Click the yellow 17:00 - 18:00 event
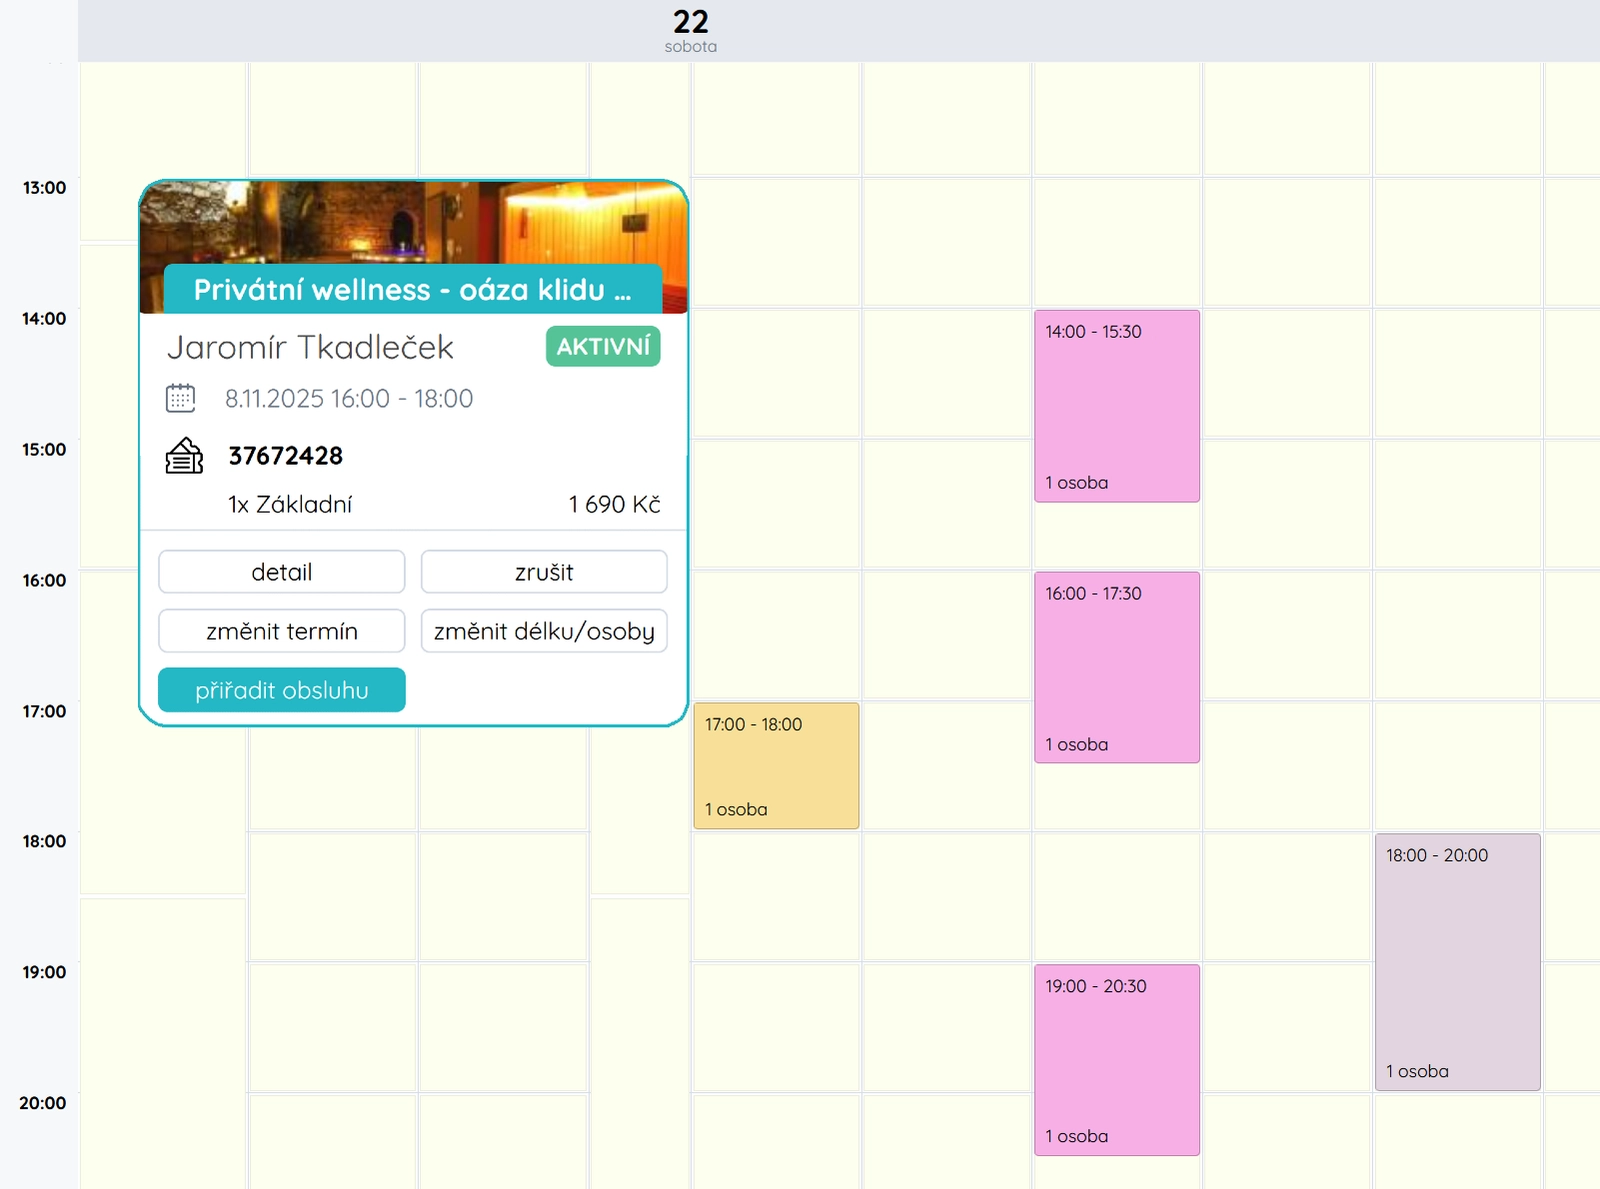This screenshot has height=1189, width=1600. (x=776, y=765)
